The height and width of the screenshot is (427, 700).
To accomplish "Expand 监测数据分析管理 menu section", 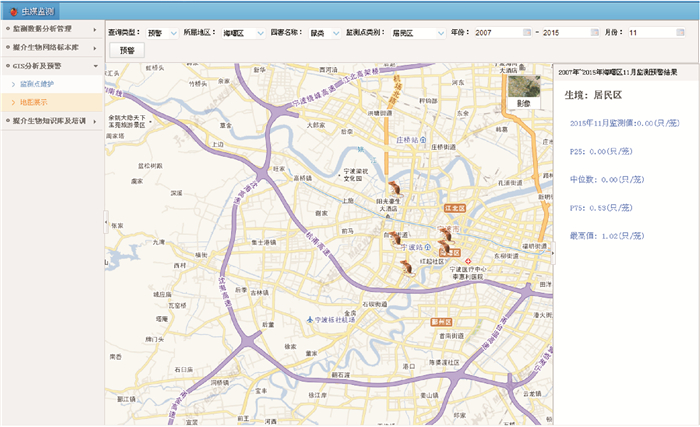I will coord(50,30).
